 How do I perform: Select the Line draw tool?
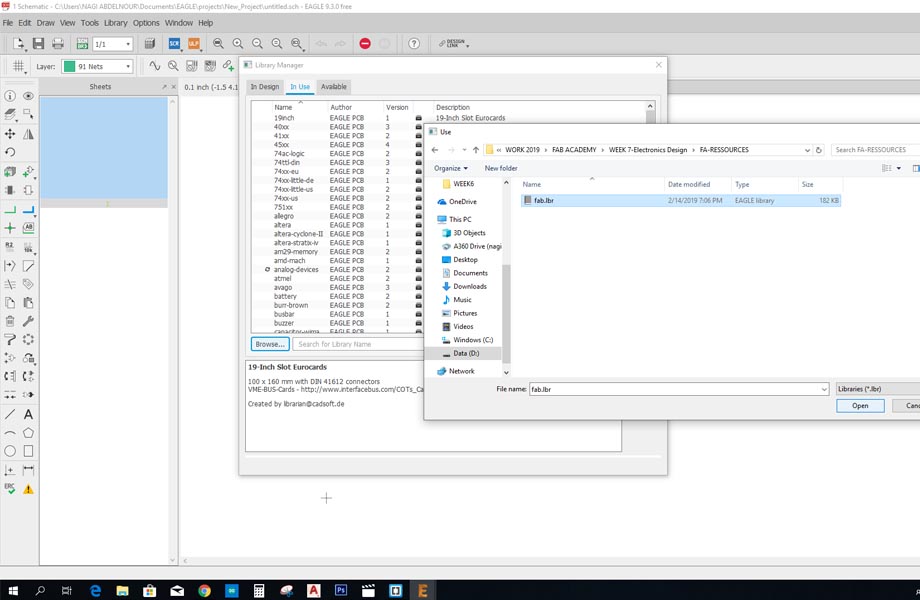click(10, 414)
